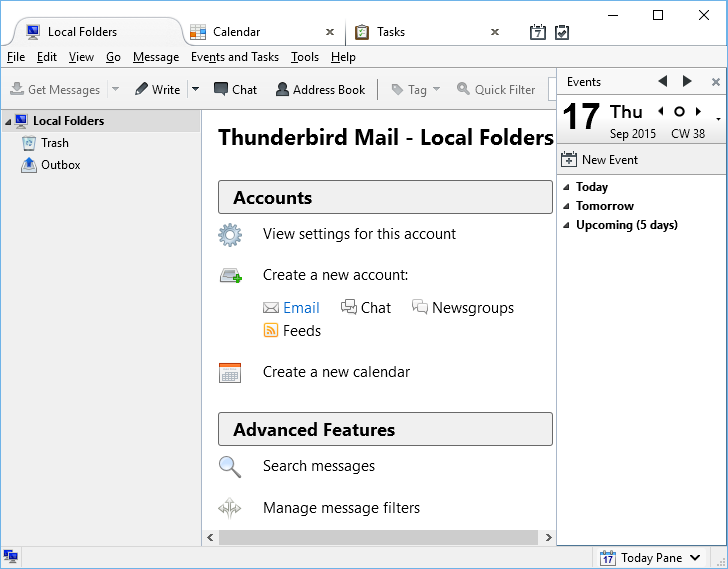The image size is (728, 569).
Task: Collapse the Upcoming (5 days) section
Action: pyautogui.click(x=566, y=226)
